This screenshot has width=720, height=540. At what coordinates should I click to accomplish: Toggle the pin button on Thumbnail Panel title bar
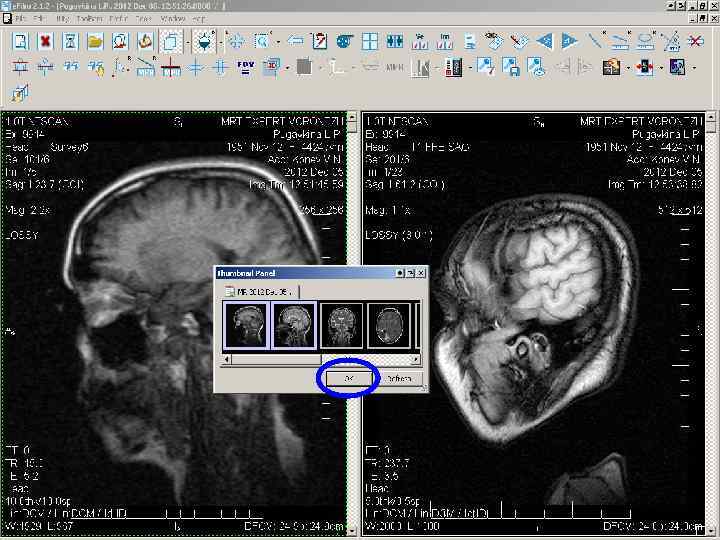400,273
